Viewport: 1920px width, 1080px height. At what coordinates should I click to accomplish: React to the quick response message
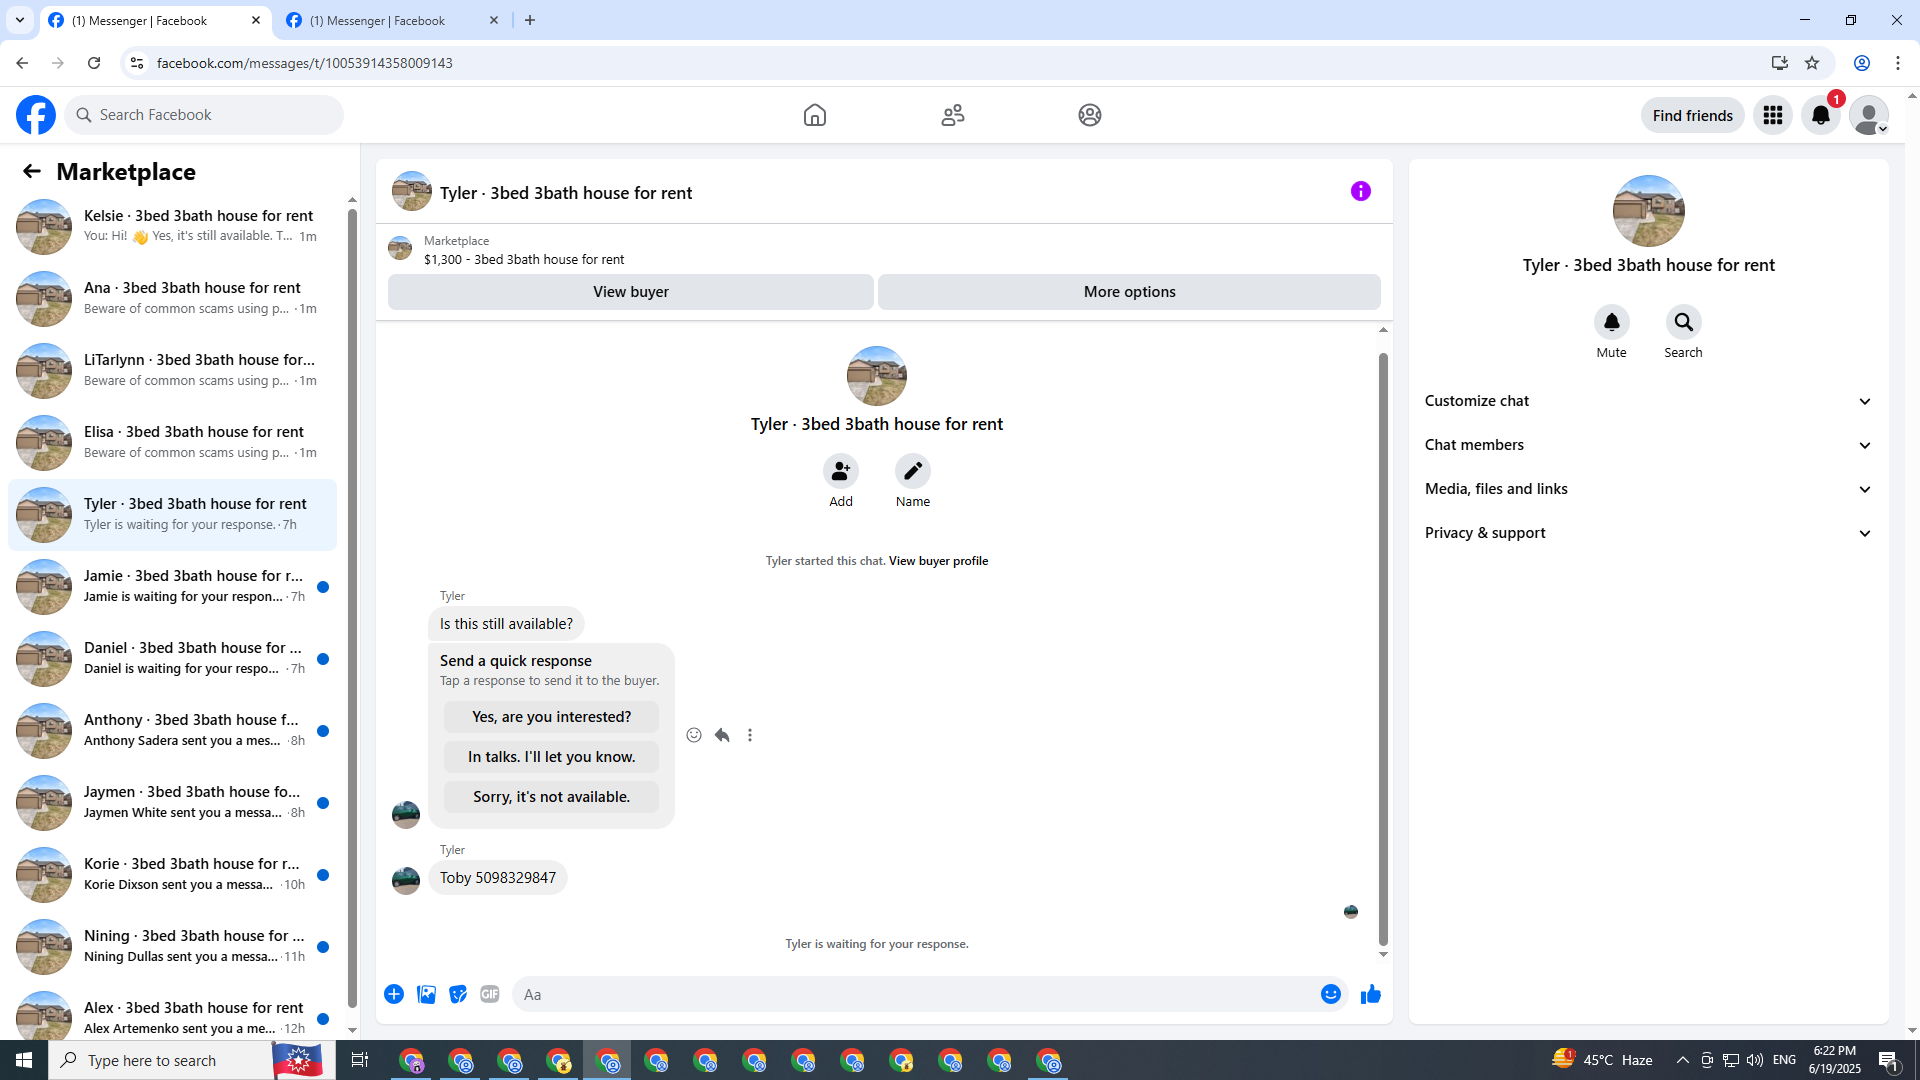694,735
